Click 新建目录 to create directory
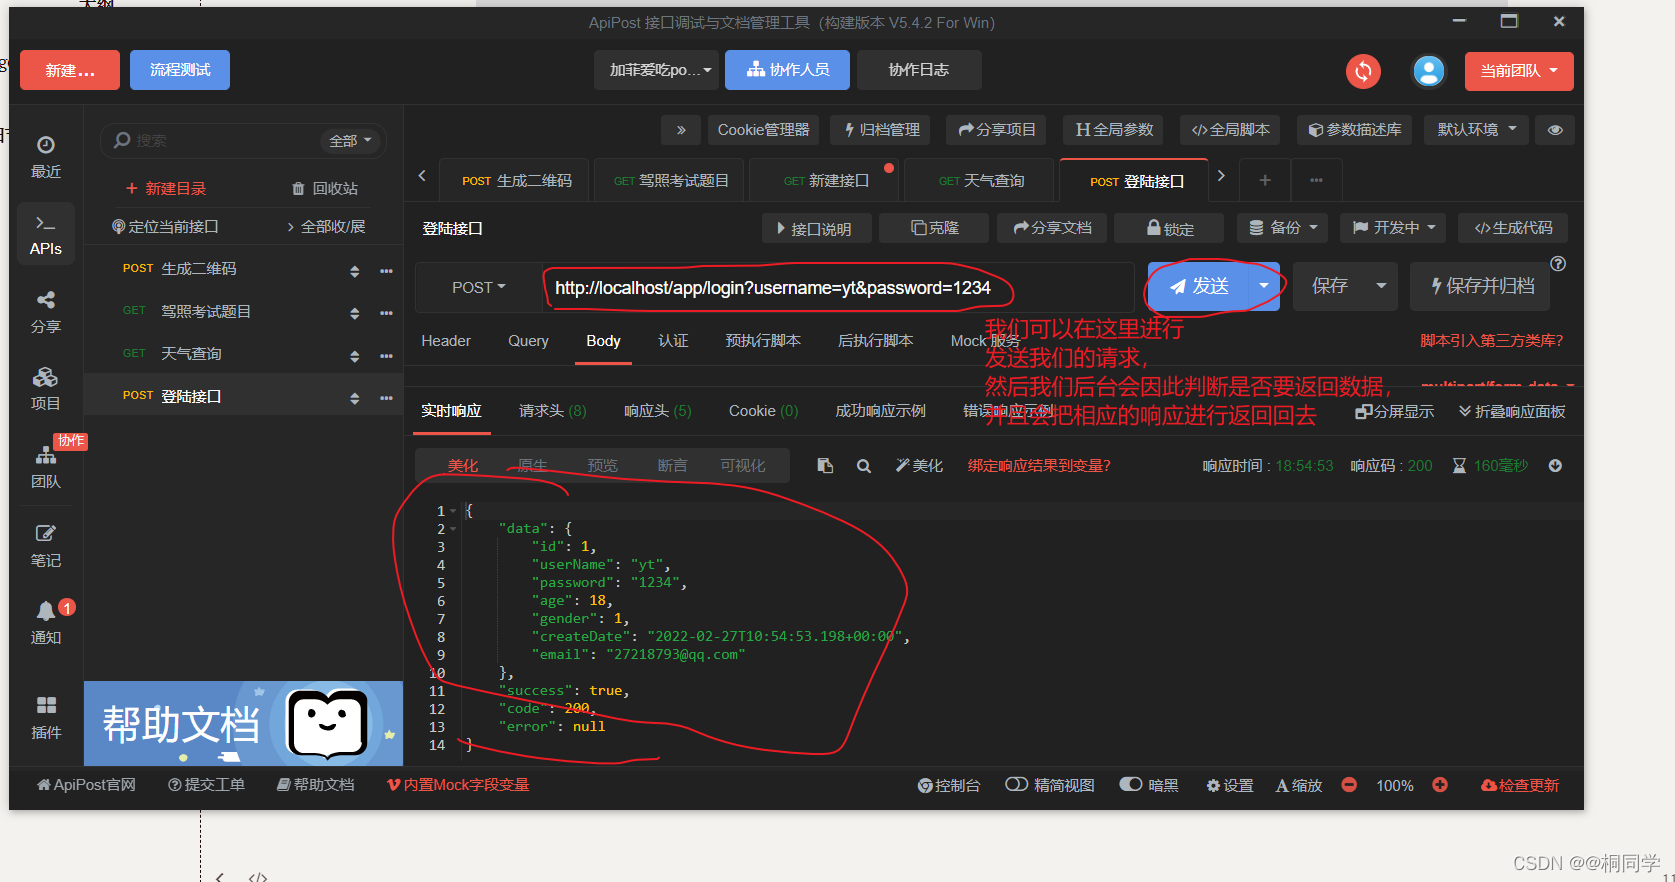Viewport: 1675px width, 882px height. [x=166, y=189]
